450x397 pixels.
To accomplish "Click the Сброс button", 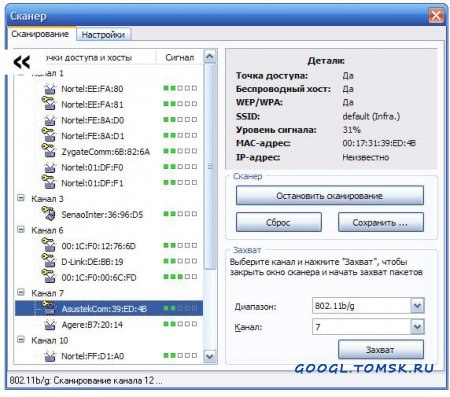I will tap(279, 222).
